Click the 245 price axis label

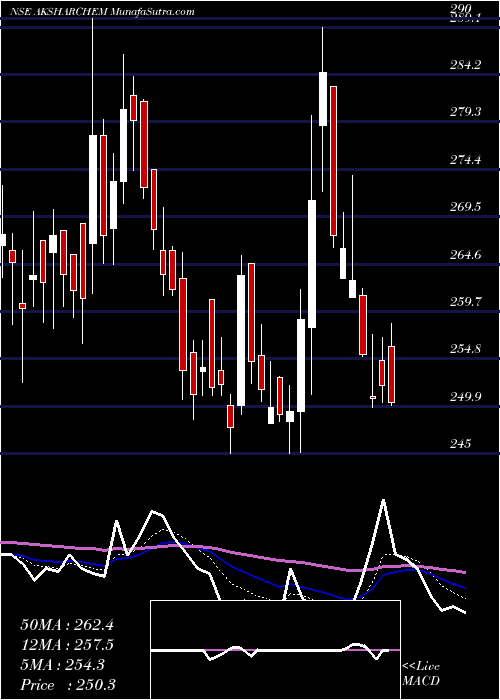[x=461, y=443]
